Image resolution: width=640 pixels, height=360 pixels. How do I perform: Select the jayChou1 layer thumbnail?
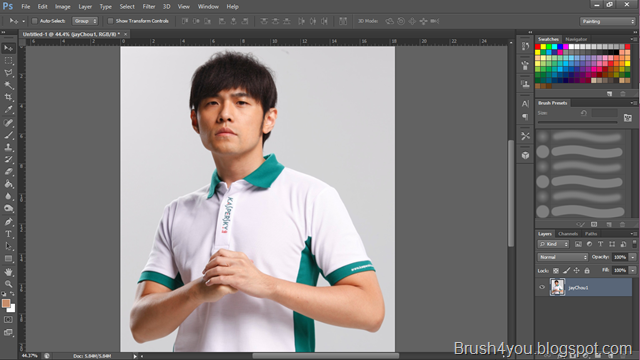coord(557,287)
